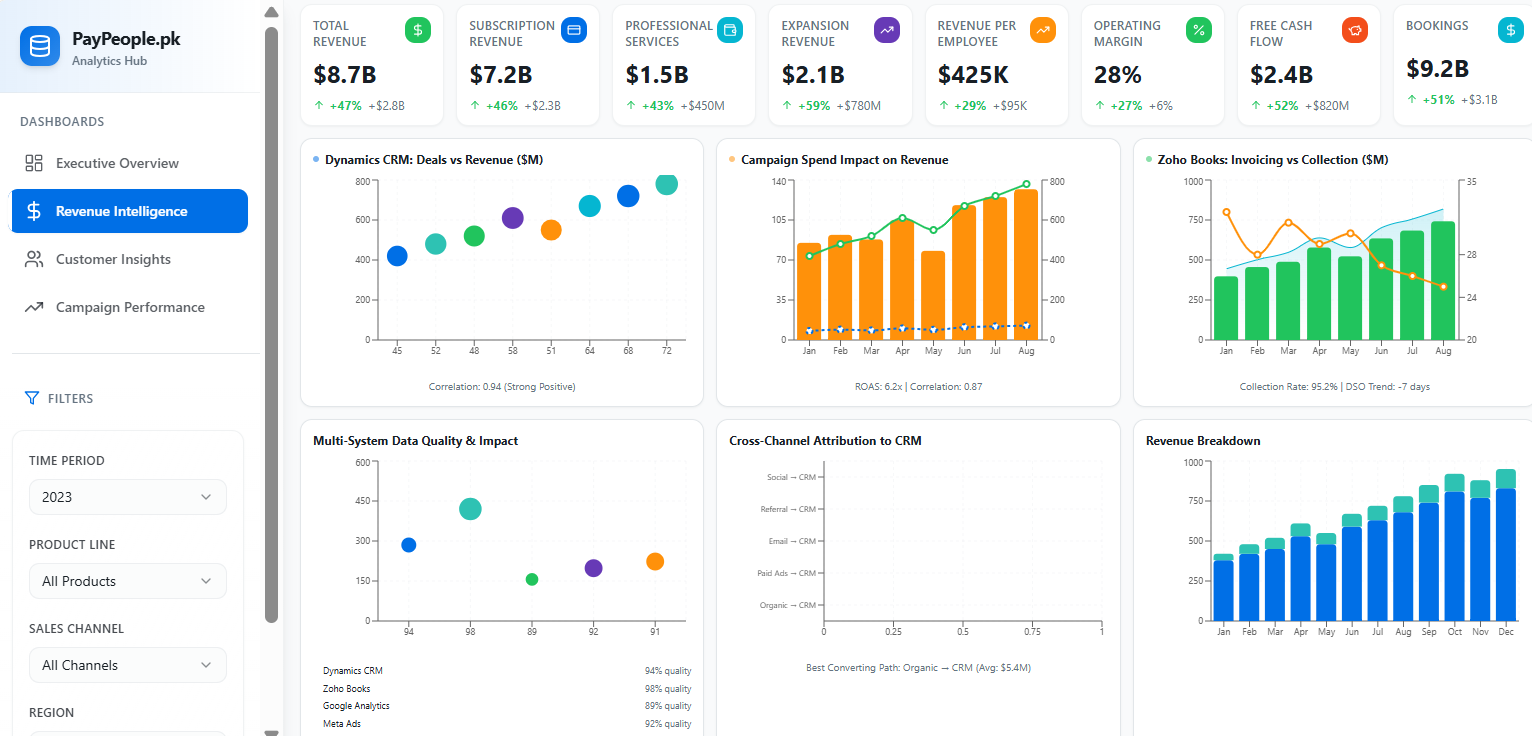This screenshot has height=736, width=1532.
Task: Click the Professional Services wallet icon
Action: tap(730, 30)
